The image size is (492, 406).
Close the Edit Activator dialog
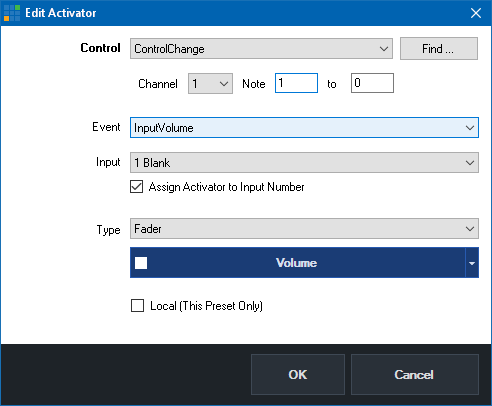[x=476, y=13]
